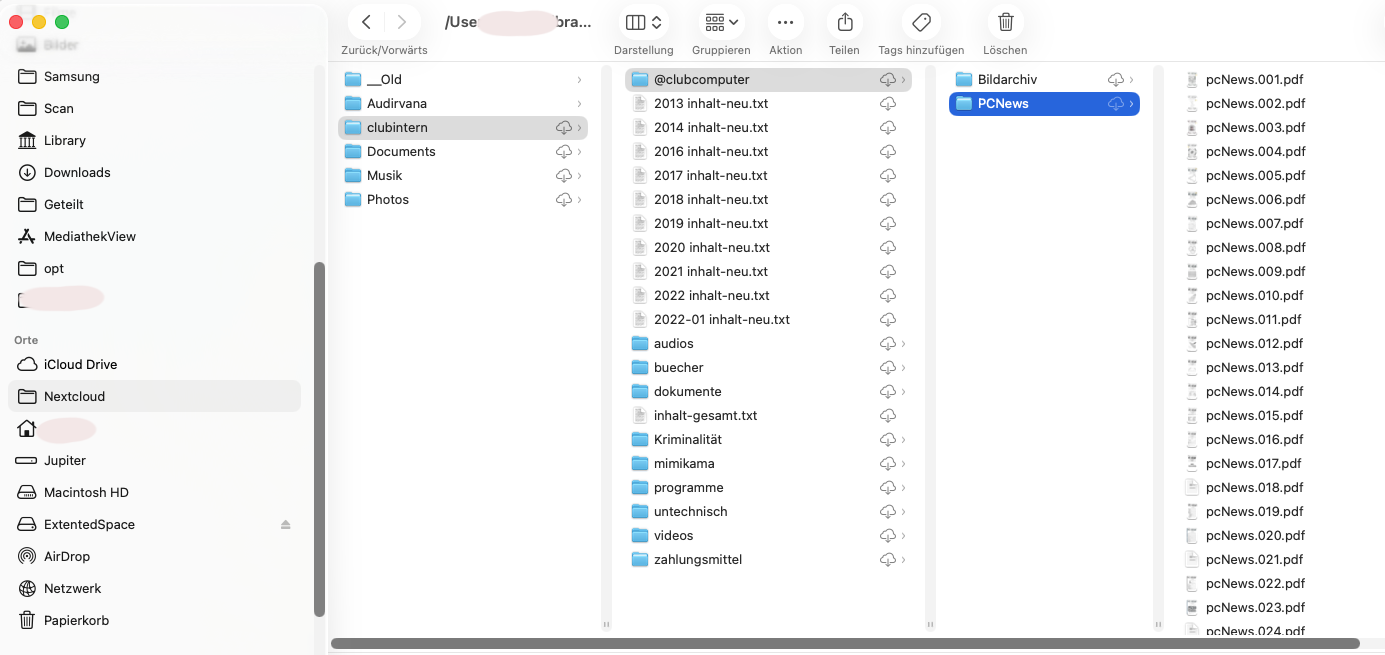
Task: Expand the Audirvana folder chevron
Action: click(x=579, y=104)
